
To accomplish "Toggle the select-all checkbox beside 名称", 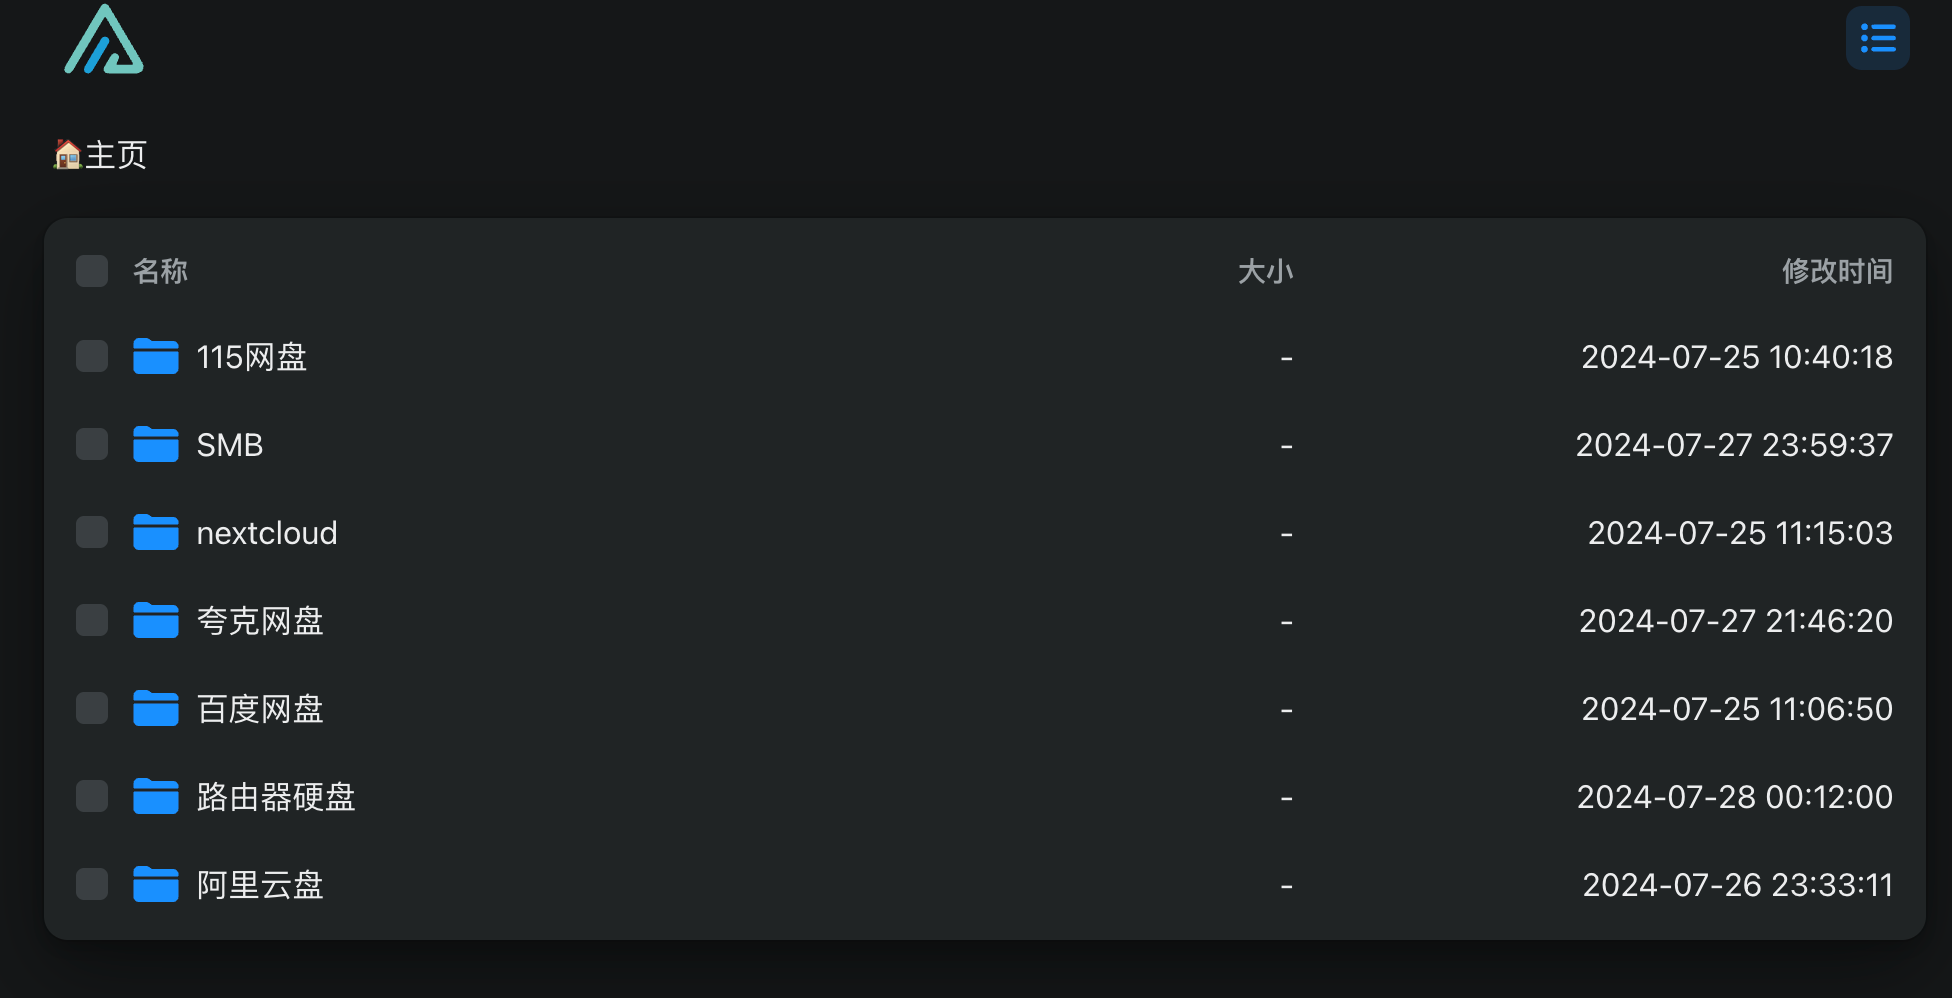I will coord(92,271).
